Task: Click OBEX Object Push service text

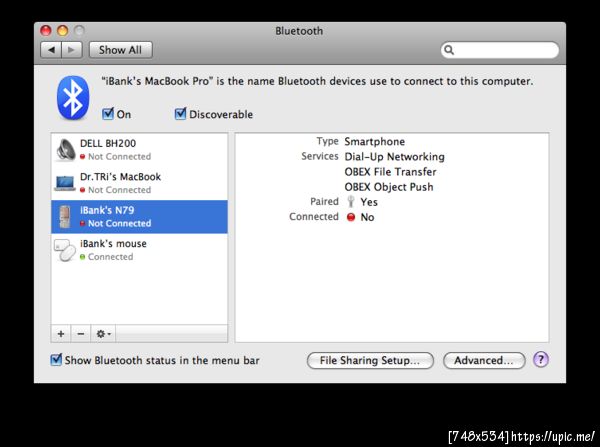Action: click(x=389, y=187)
